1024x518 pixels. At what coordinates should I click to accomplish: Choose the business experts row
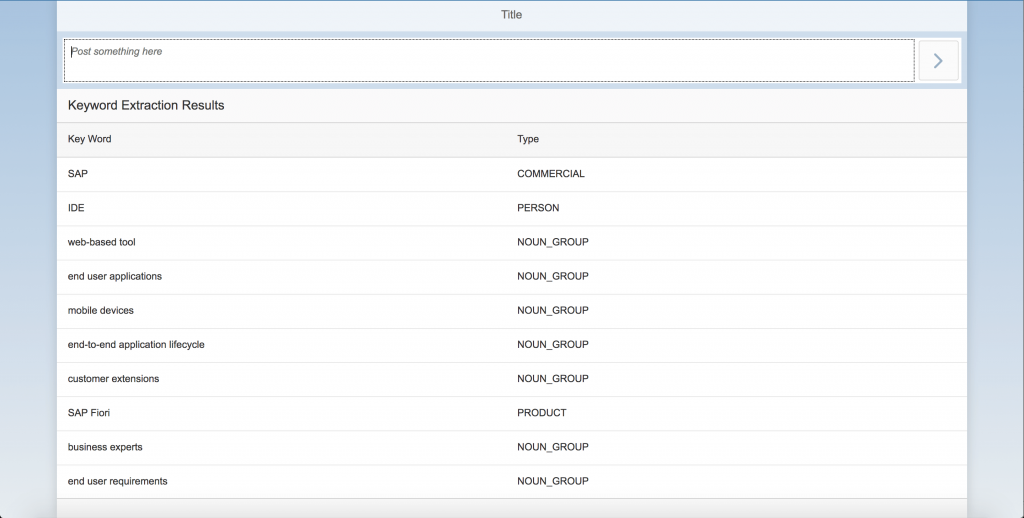click(x=511, y=447)
